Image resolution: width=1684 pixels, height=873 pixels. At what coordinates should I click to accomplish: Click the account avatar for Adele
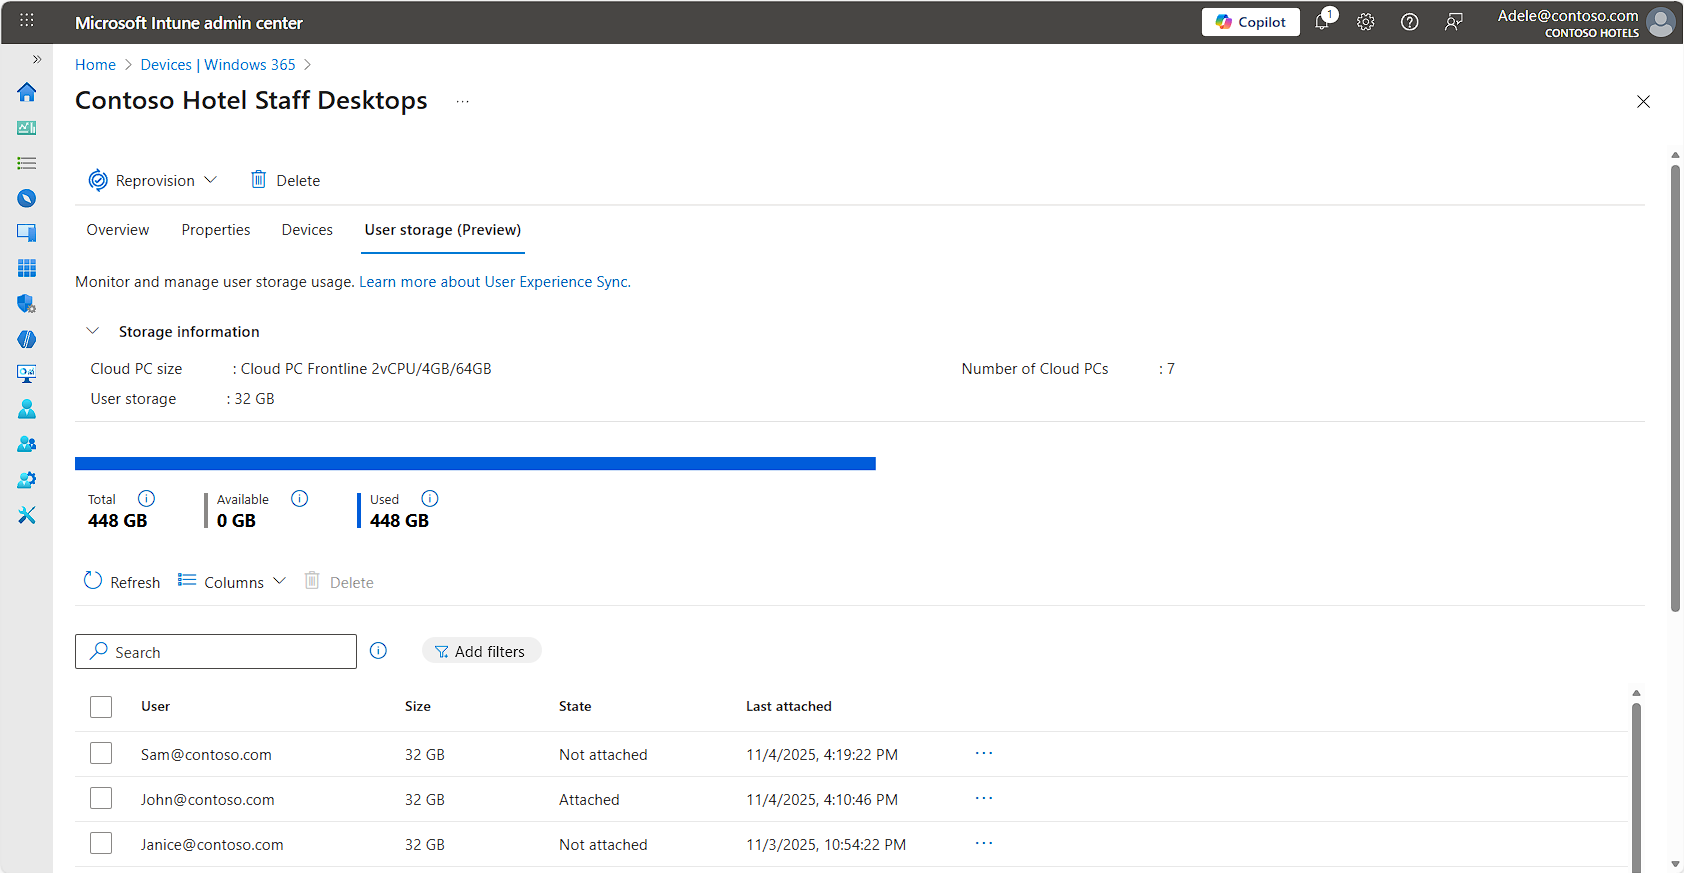(x=1661, y=22)
